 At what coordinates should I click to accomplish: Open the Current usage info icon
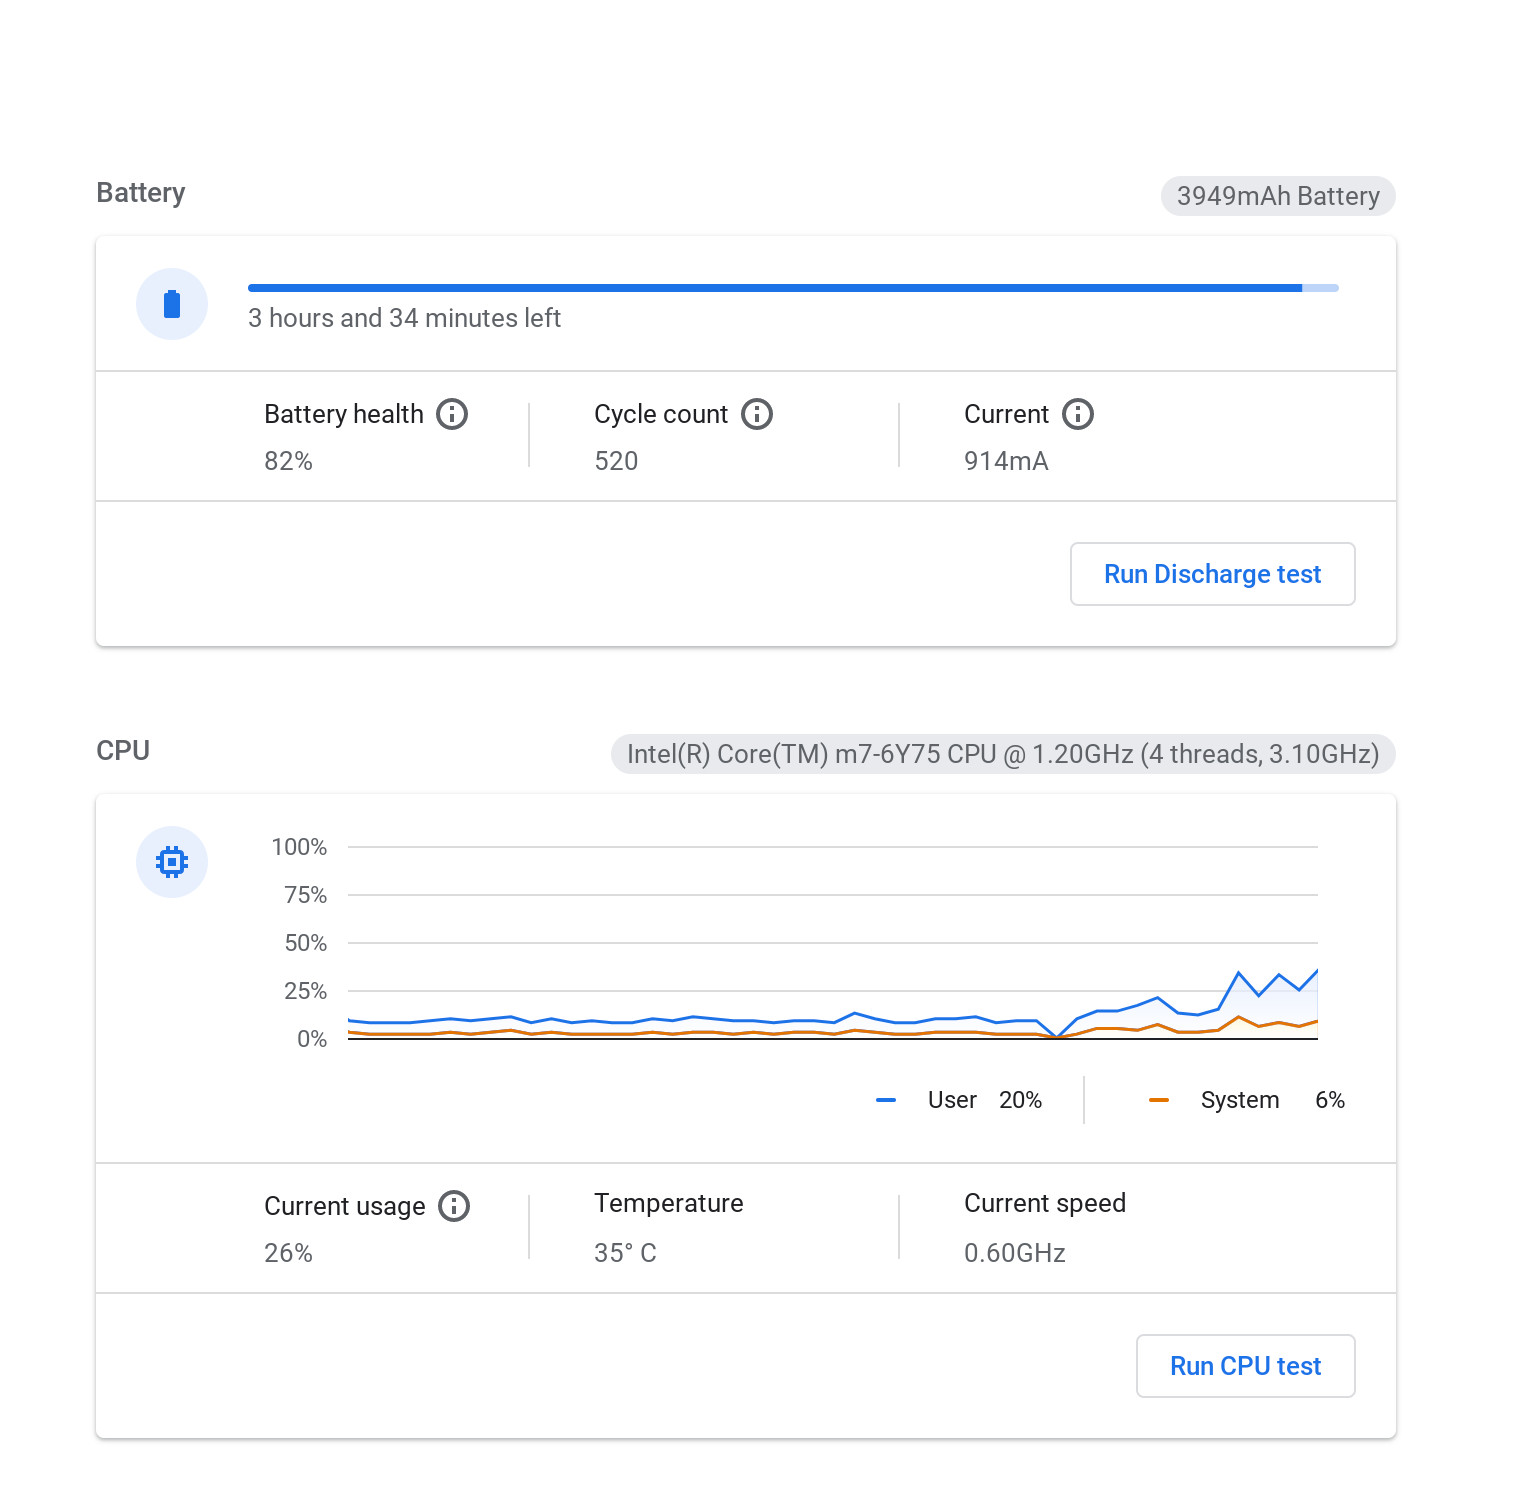[454, 1206]
